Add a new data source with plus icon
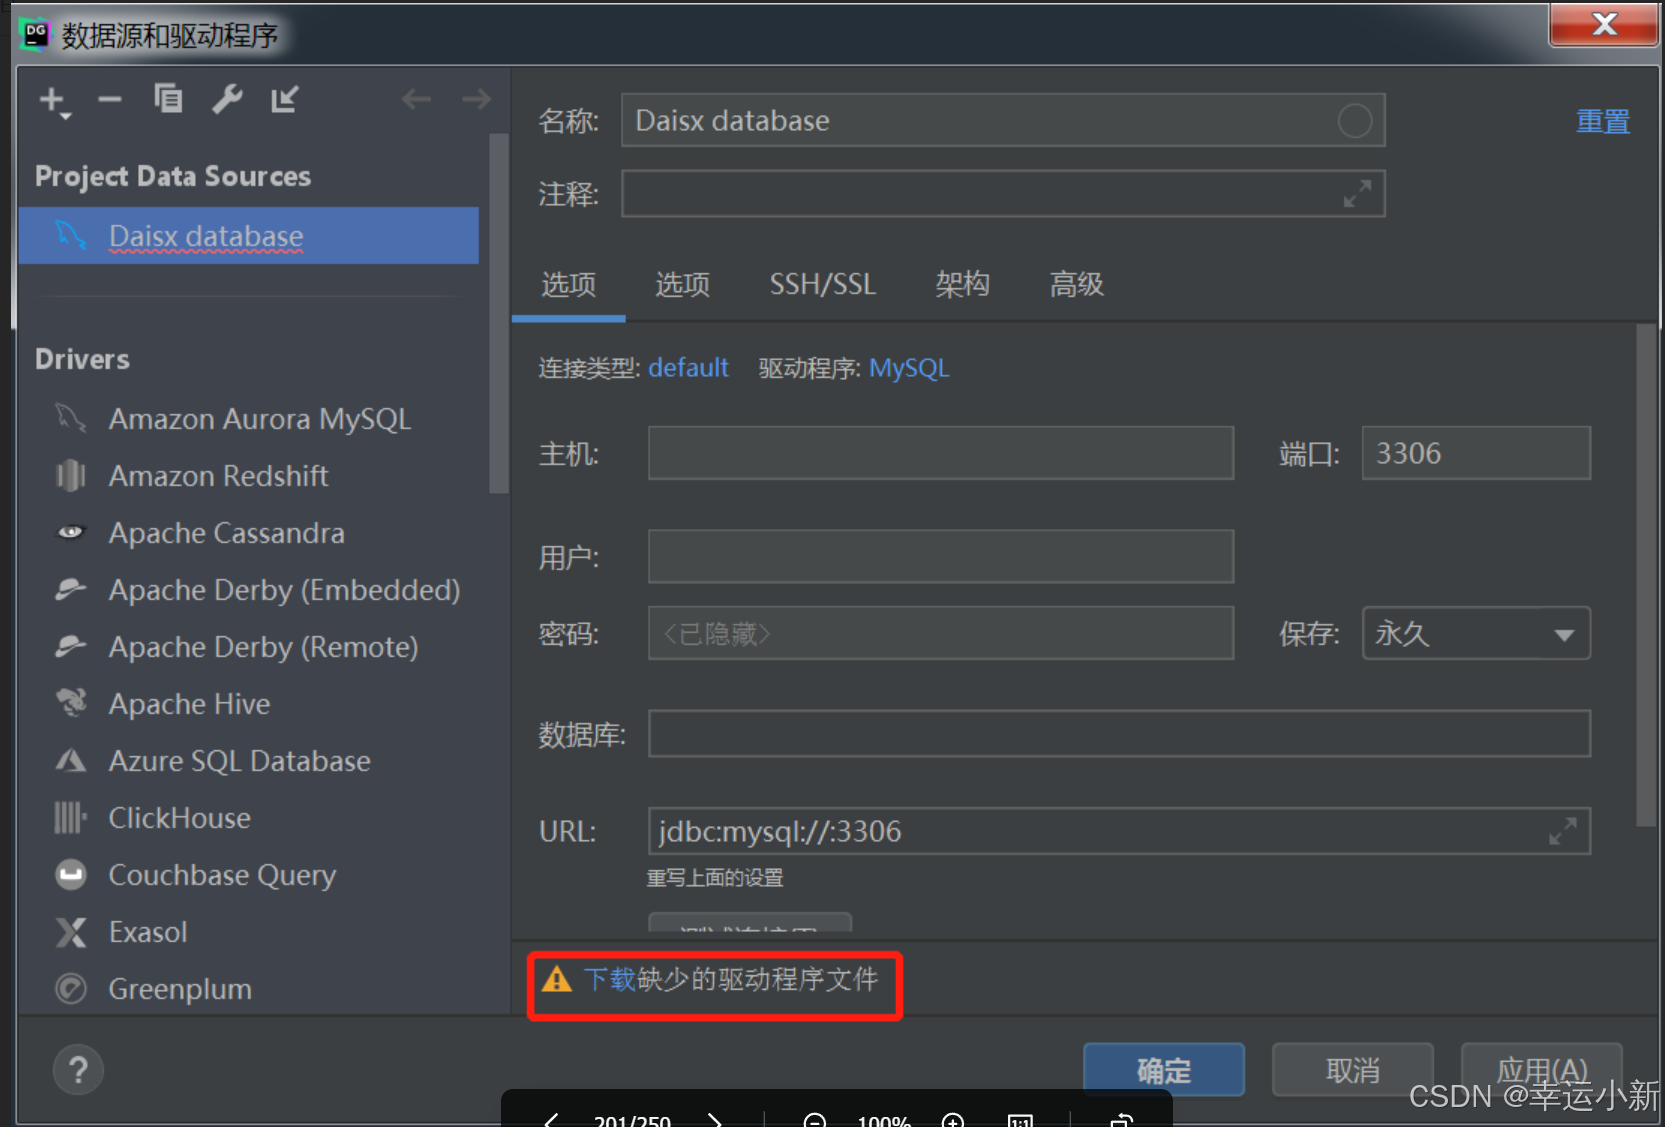Screen dimensions: 1665x1127 point(54,101)
